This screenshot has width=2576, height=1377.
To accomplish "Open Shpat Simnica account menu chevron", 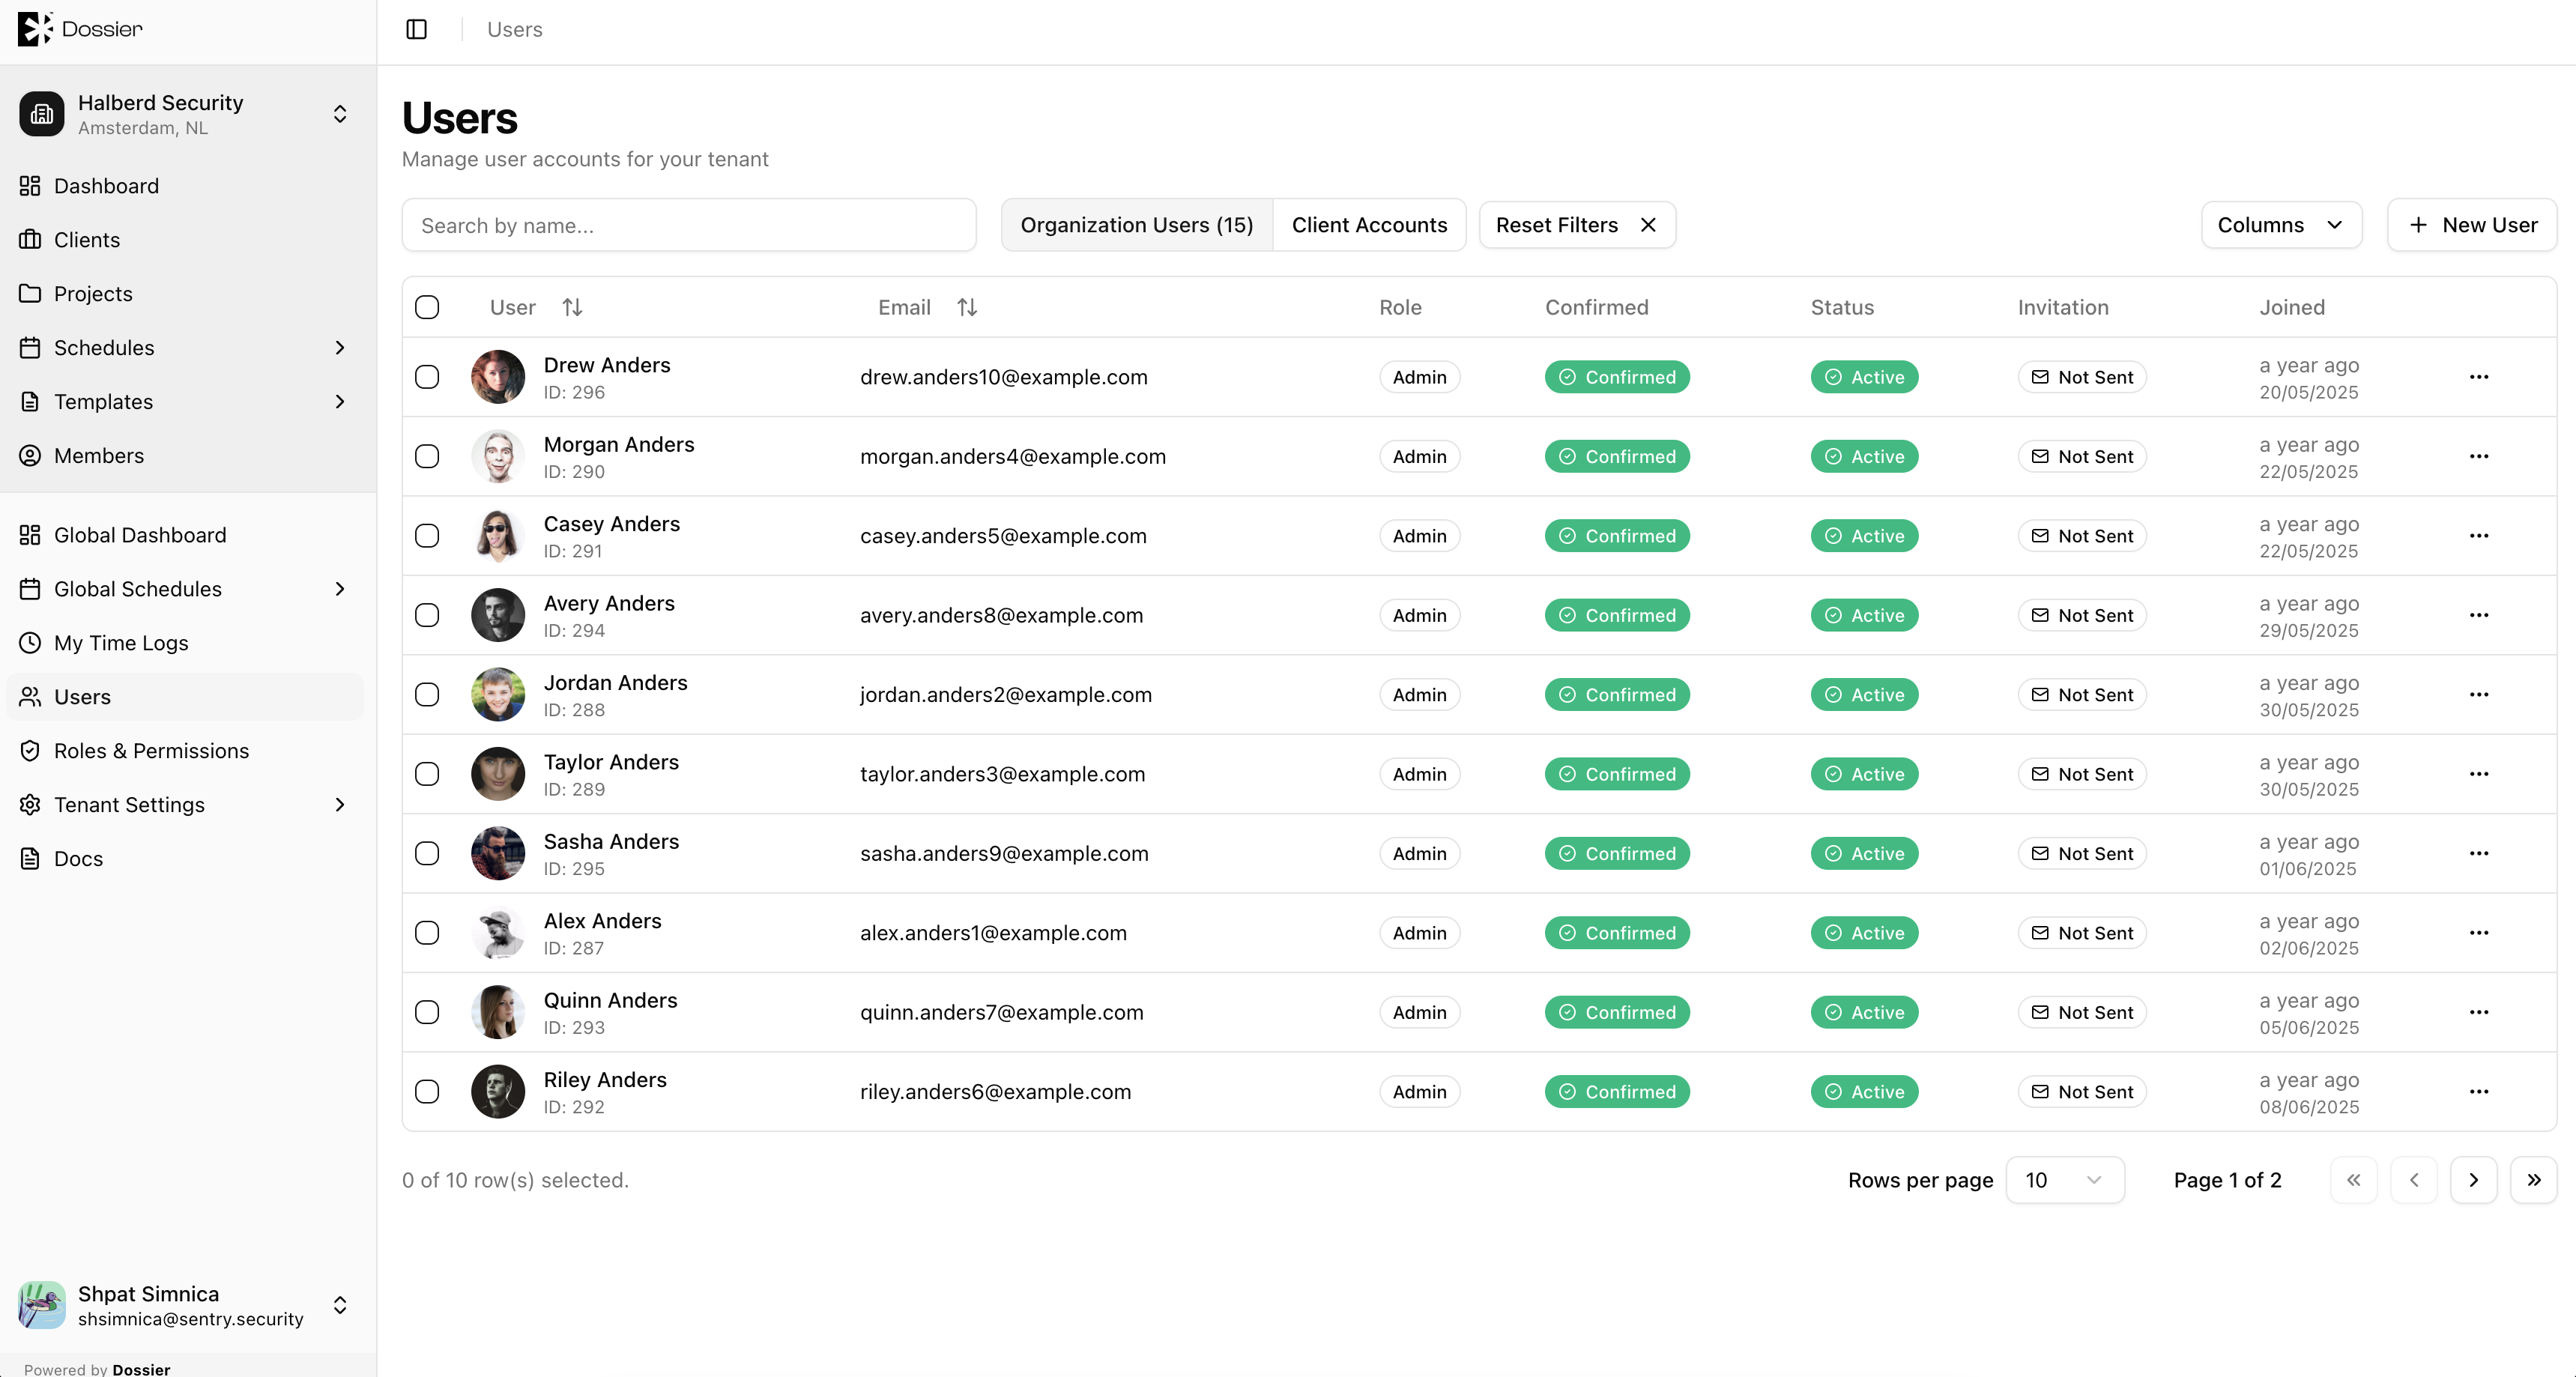I will point(340,1305).
